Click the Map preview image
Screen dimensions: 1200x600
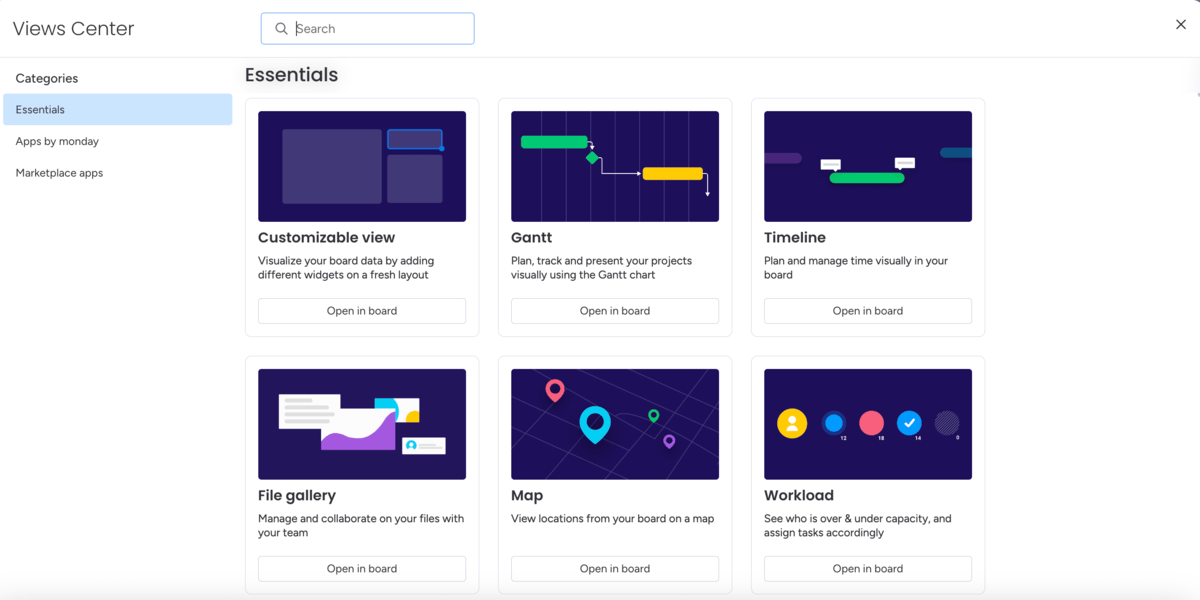614,424
